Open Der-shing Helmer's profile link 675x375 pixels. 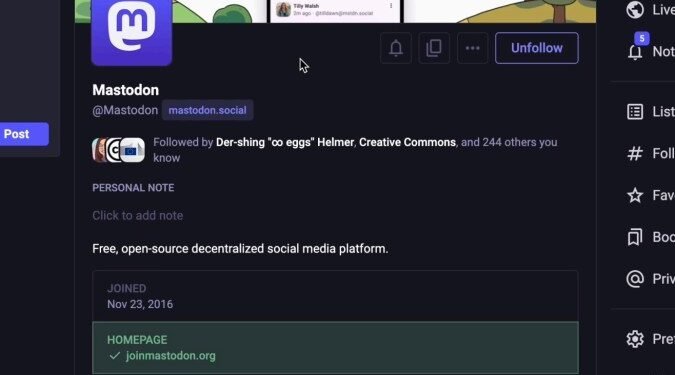click(285, 142)
